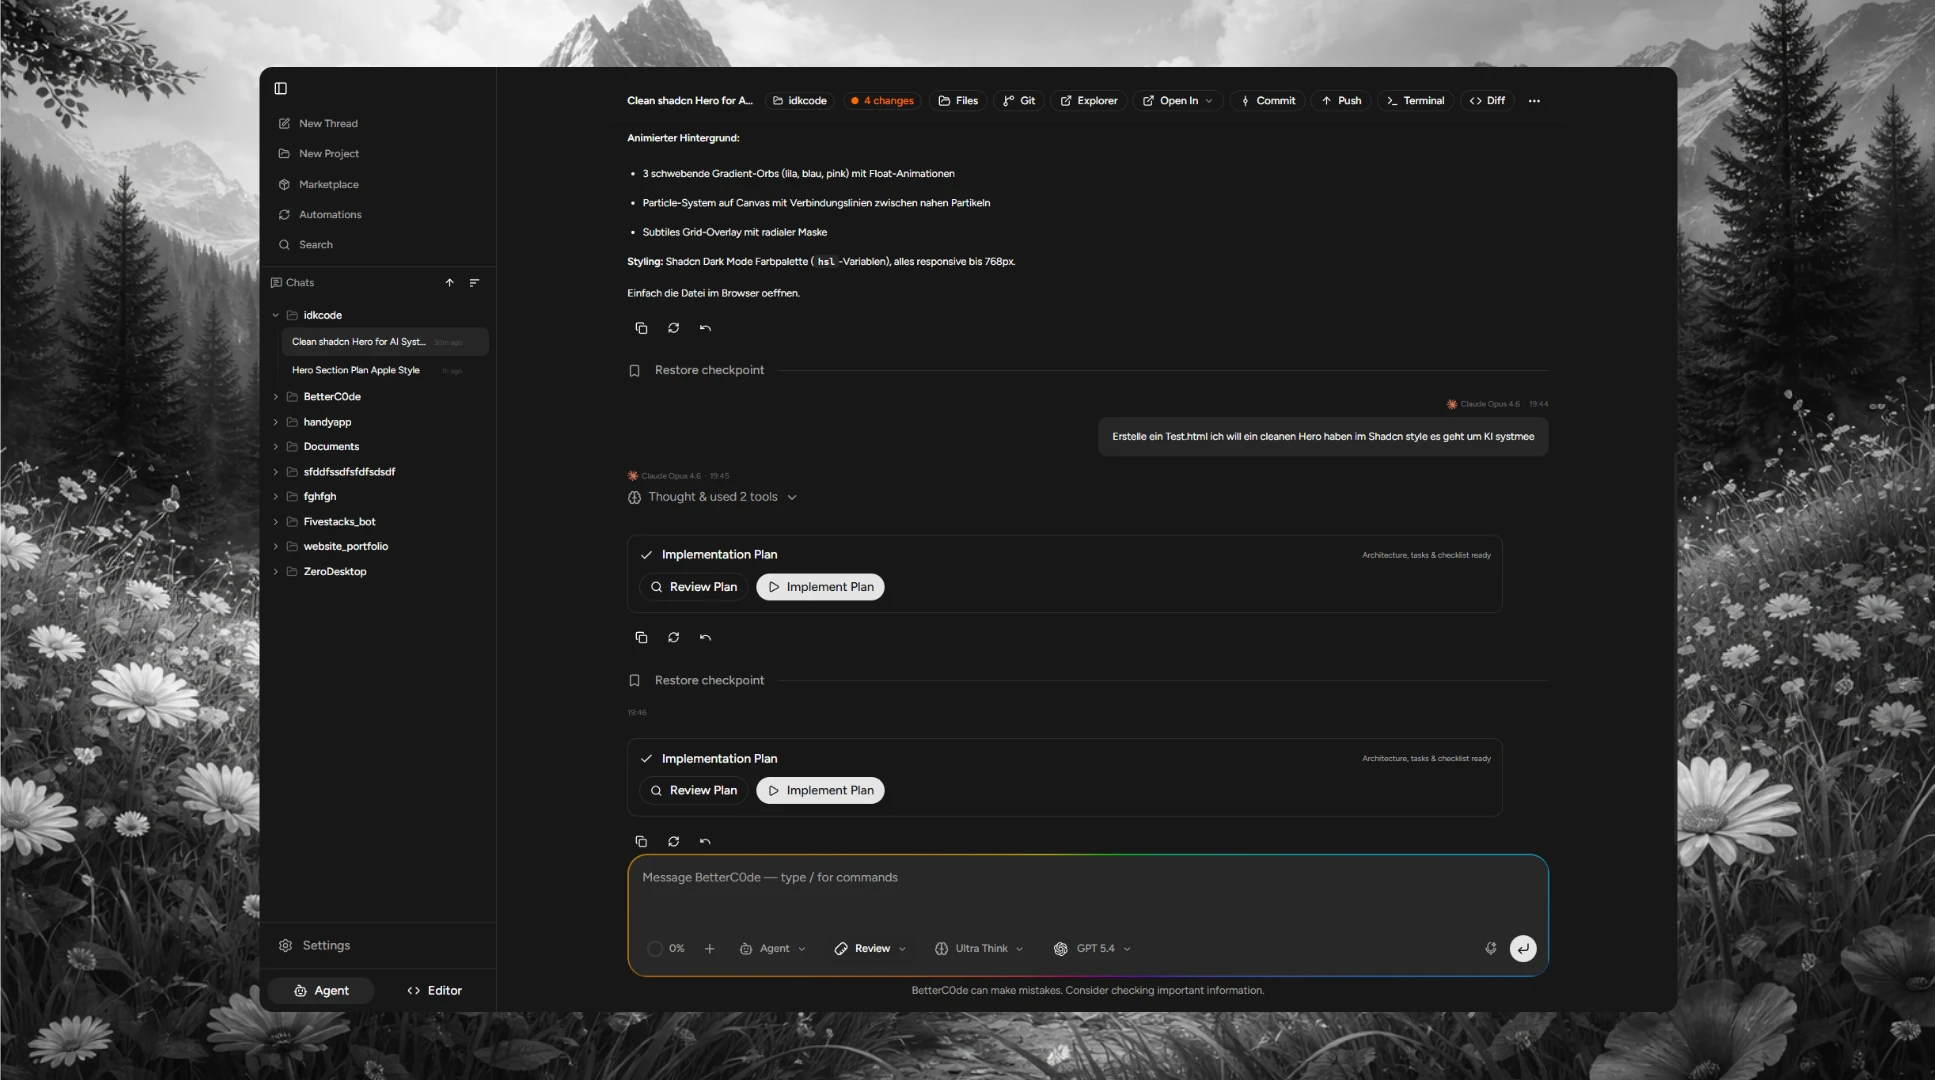Screen dimensions: 1935x1080
Task: View code changes with the Diff icon
Action: 1487,100
